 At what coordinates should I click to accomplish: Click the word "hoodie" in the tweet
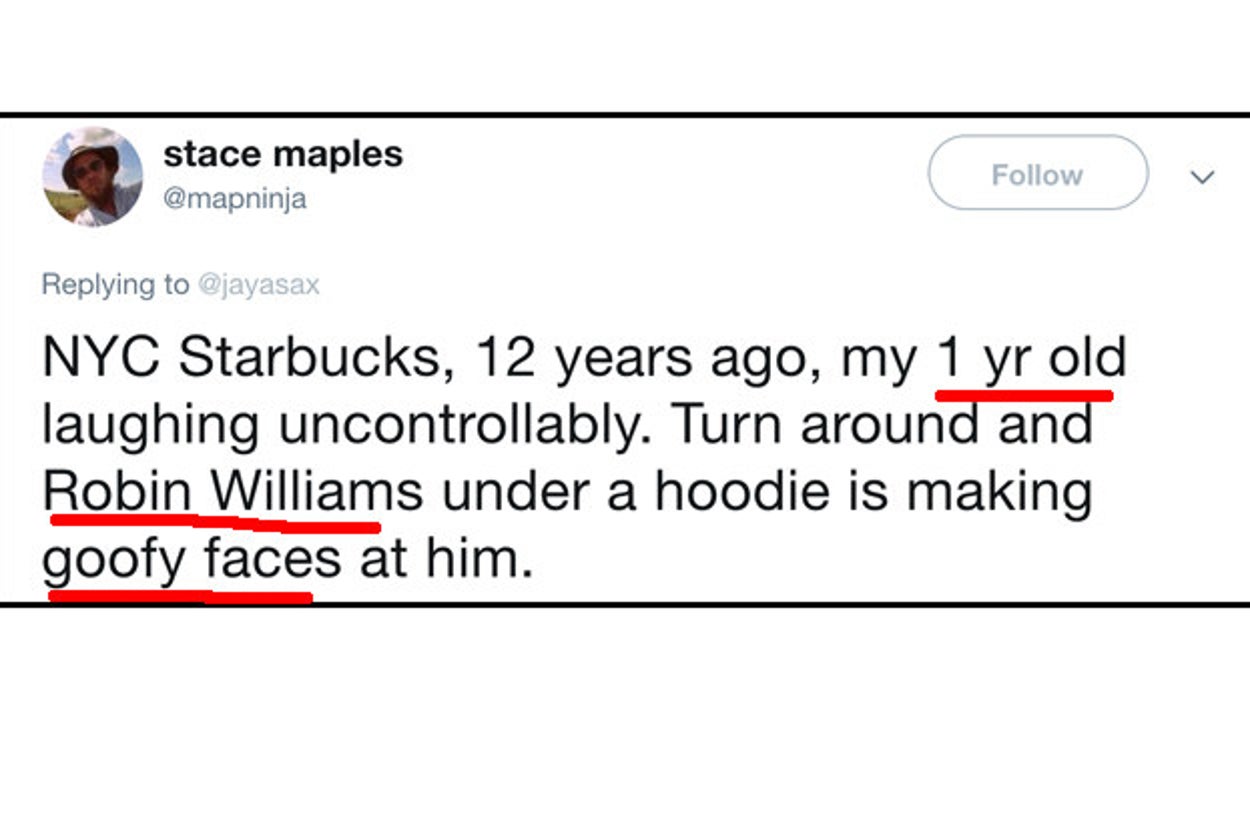tap(741, 492)
